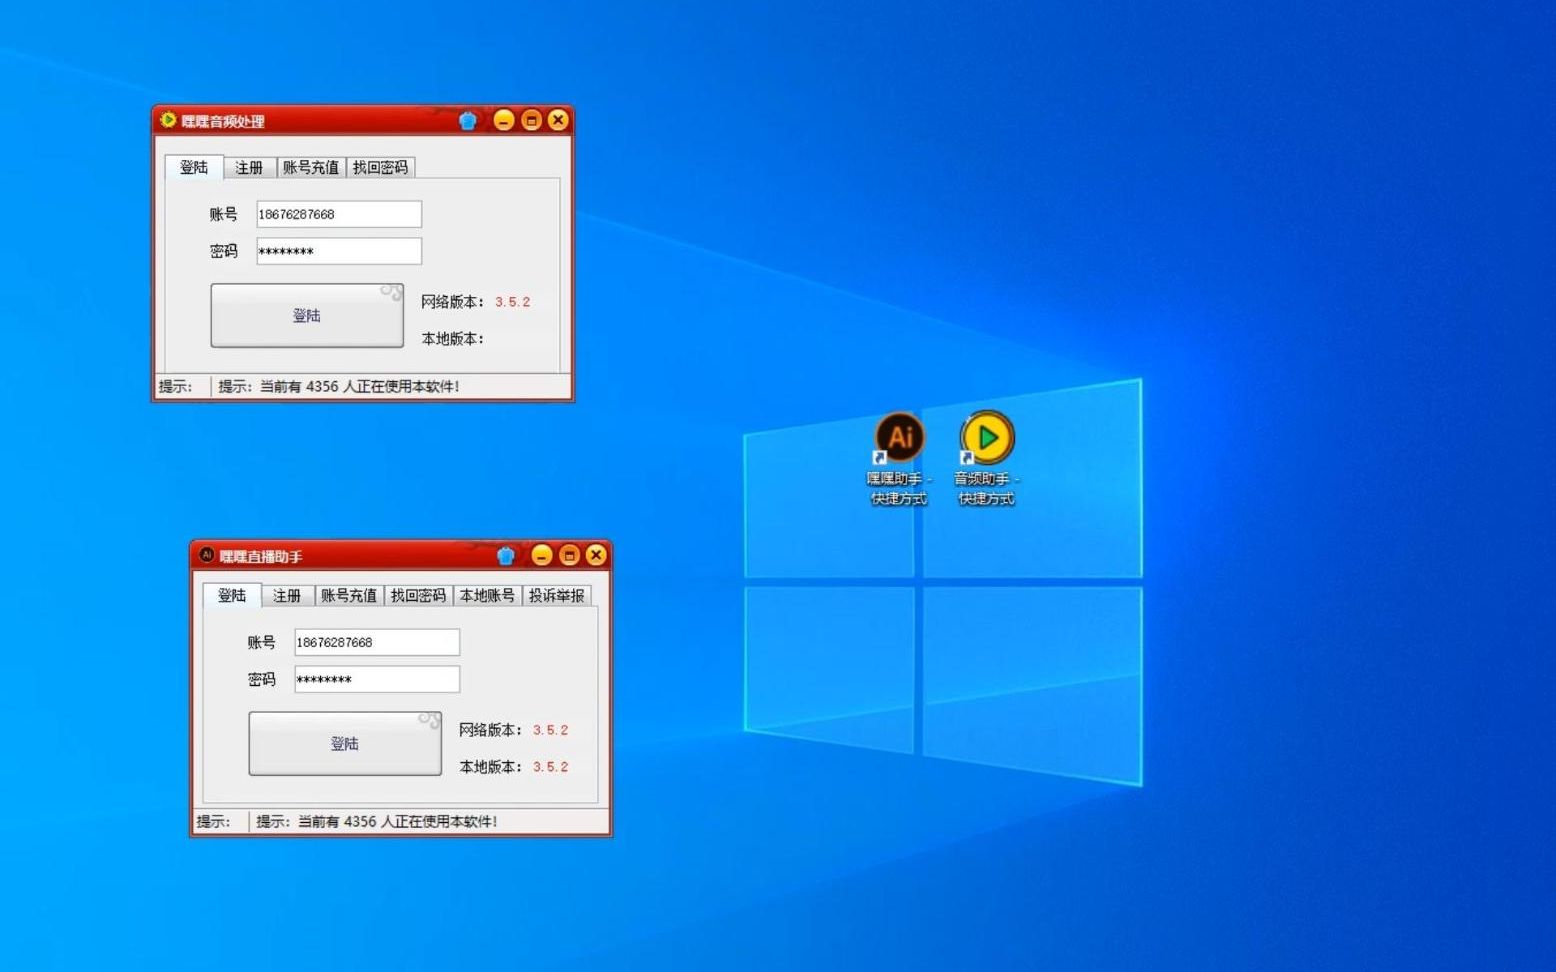Click the 登陆 button in 嘿嘿音频处理
Screen dimensions: 1556x972
[x=307, y=316]
